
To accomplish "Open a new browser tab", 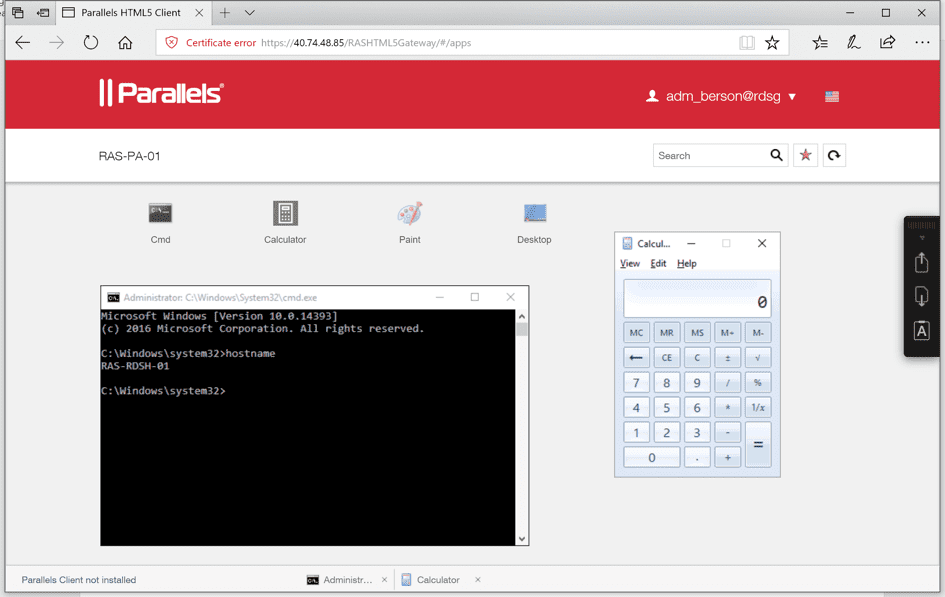I will pos(225,12).
